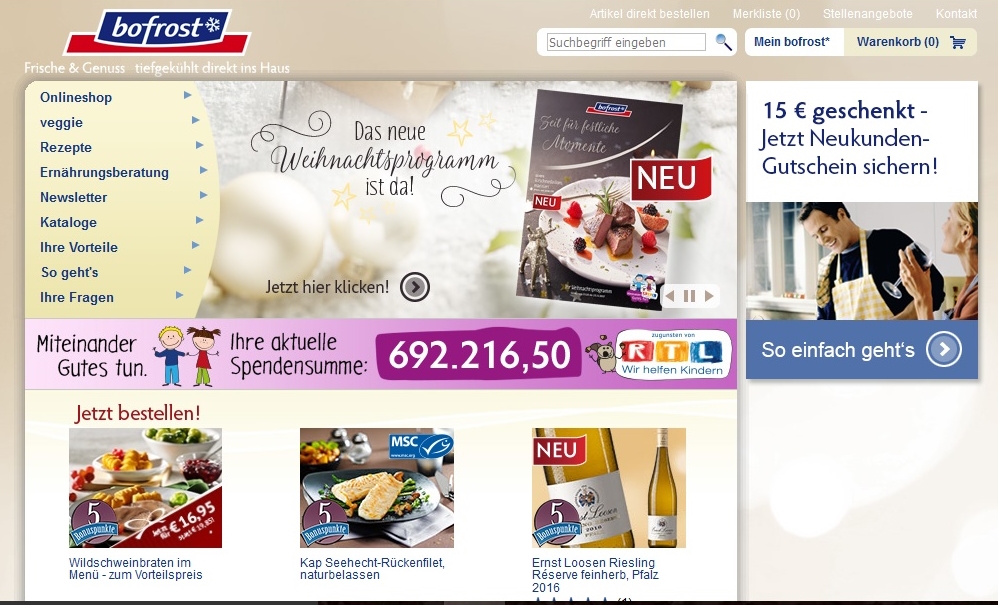Go to Artikel direkt bestellen link
The image size is (998, 605).
(649, 13)
